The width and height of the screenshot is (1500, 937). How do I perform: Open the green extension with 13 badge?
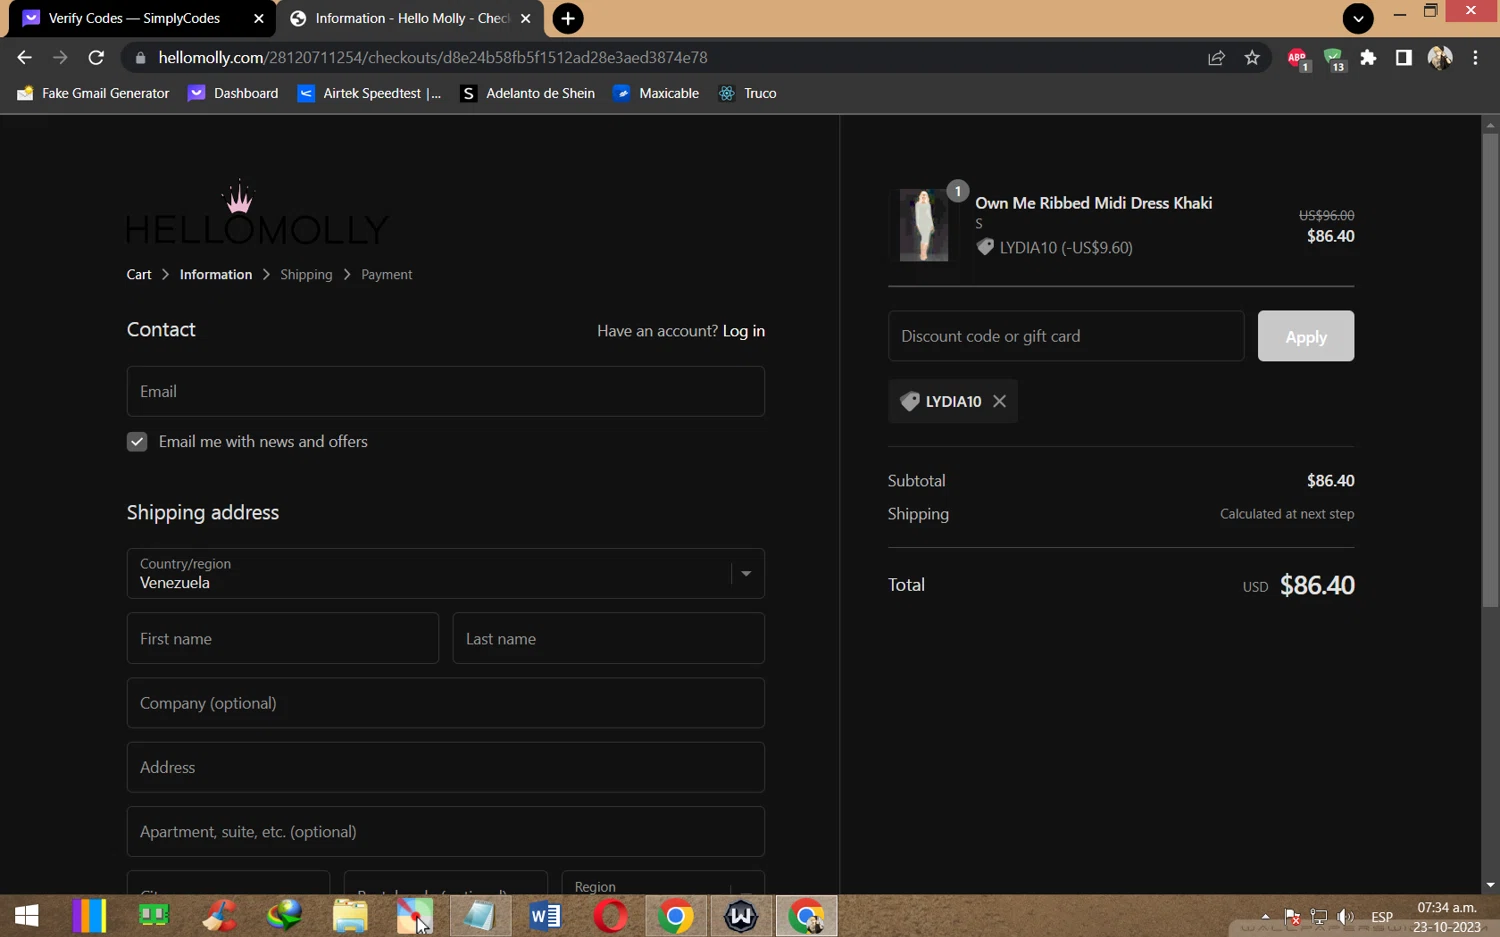1334,58
